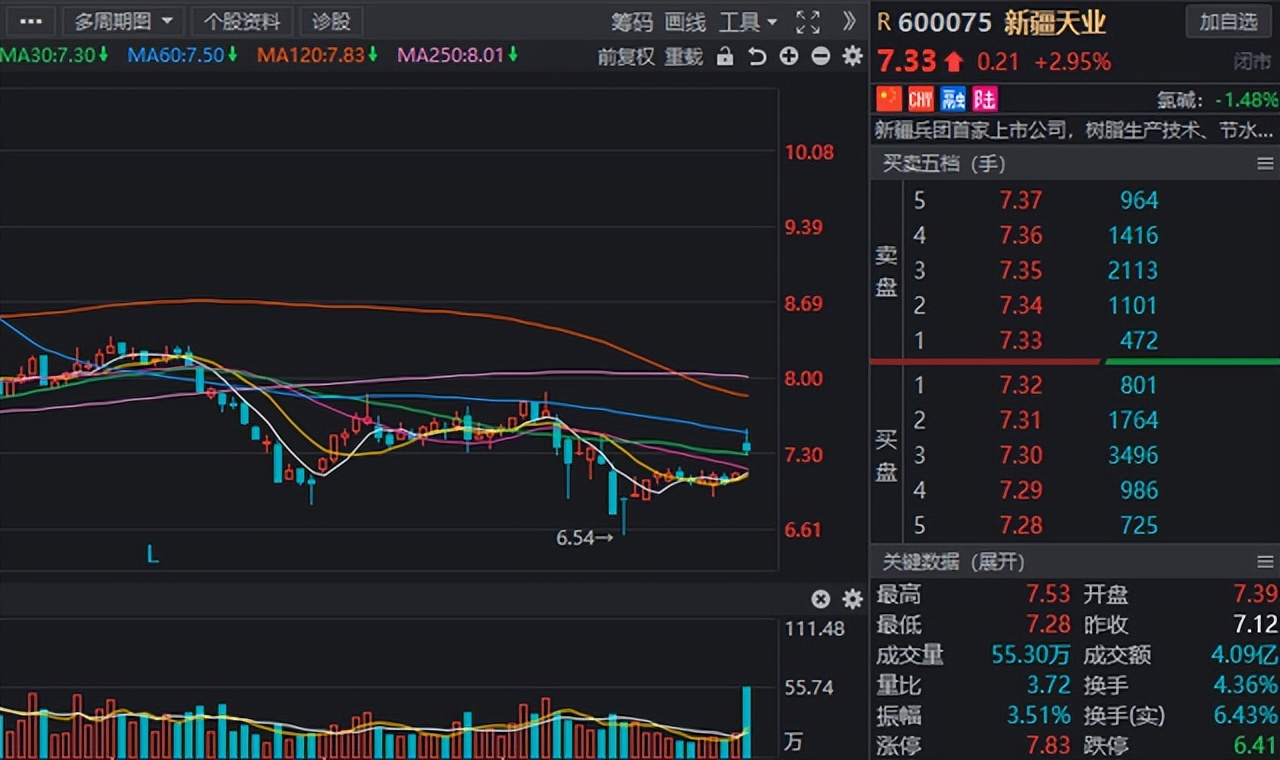Image resolution: width=1280 pixels, height=760 pixels.
Task: Click the lock icon in chart toolbar
Action: 725,57
